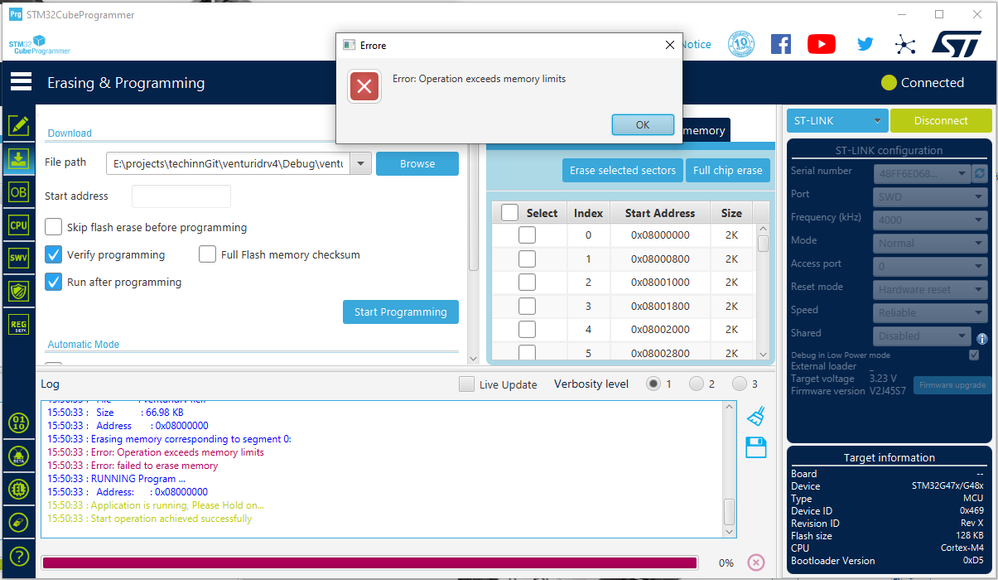Click the log panel vertical scrollbar

[x=729, y=469]
